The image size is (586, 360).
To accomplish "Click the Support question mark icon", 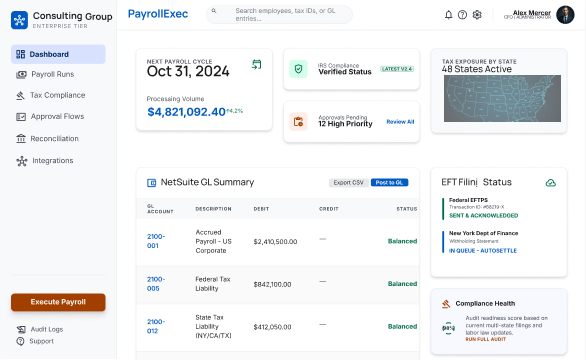I will (20, 341).
